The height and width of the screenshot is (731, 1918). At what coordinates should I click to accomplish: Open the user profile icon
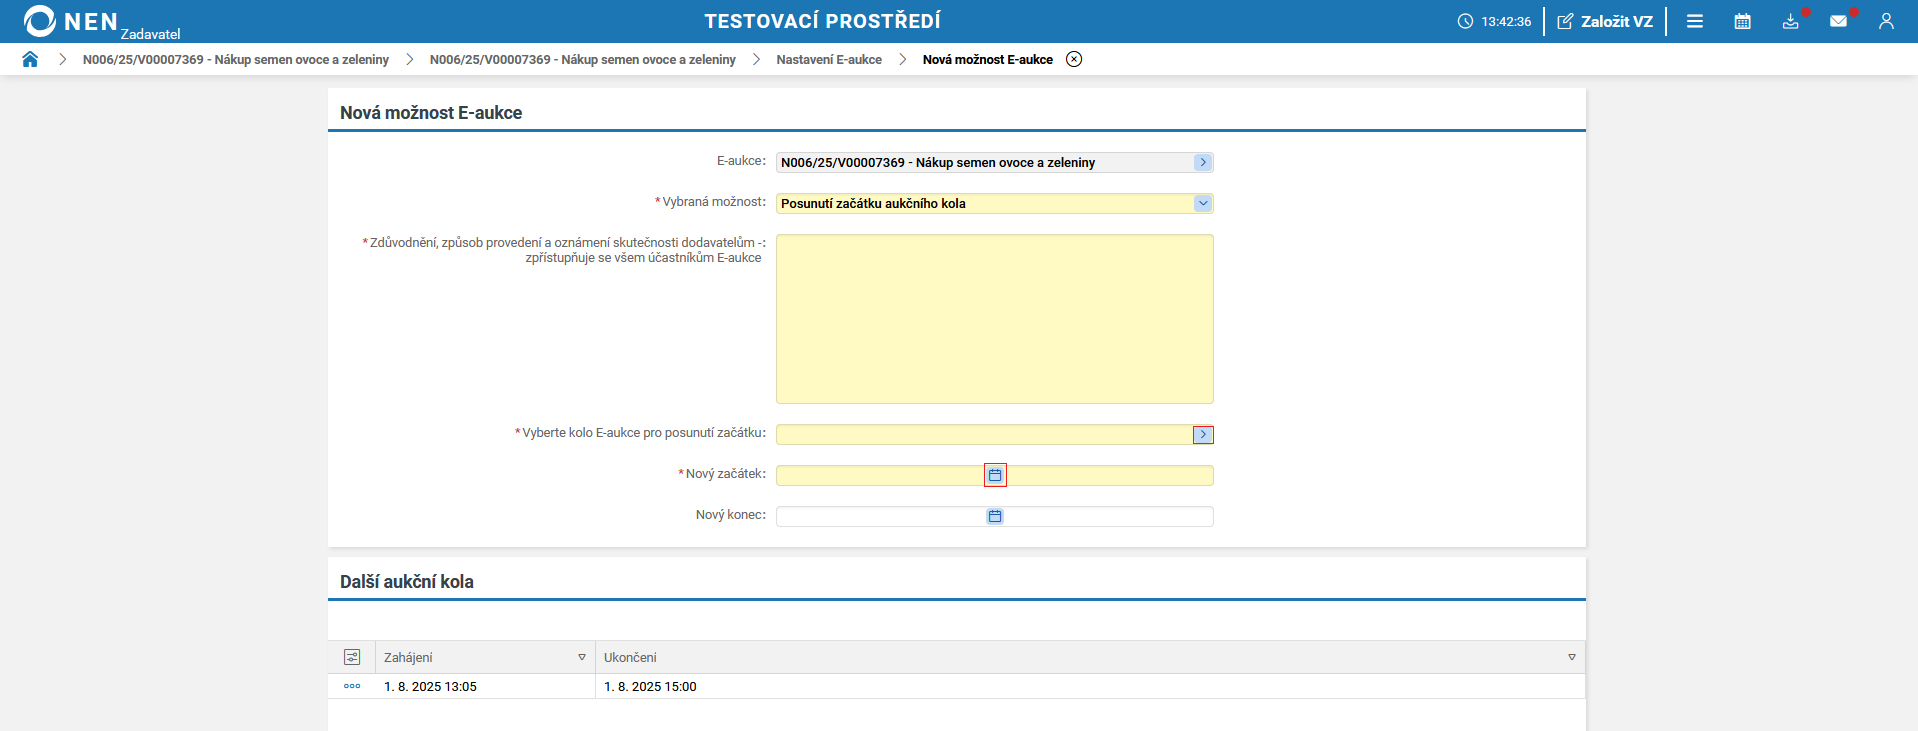pos(1886,21)
